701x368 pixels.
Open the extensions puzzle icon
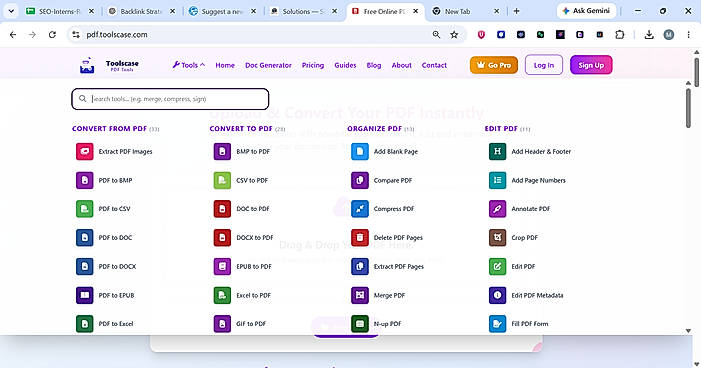tap(620, 34)
